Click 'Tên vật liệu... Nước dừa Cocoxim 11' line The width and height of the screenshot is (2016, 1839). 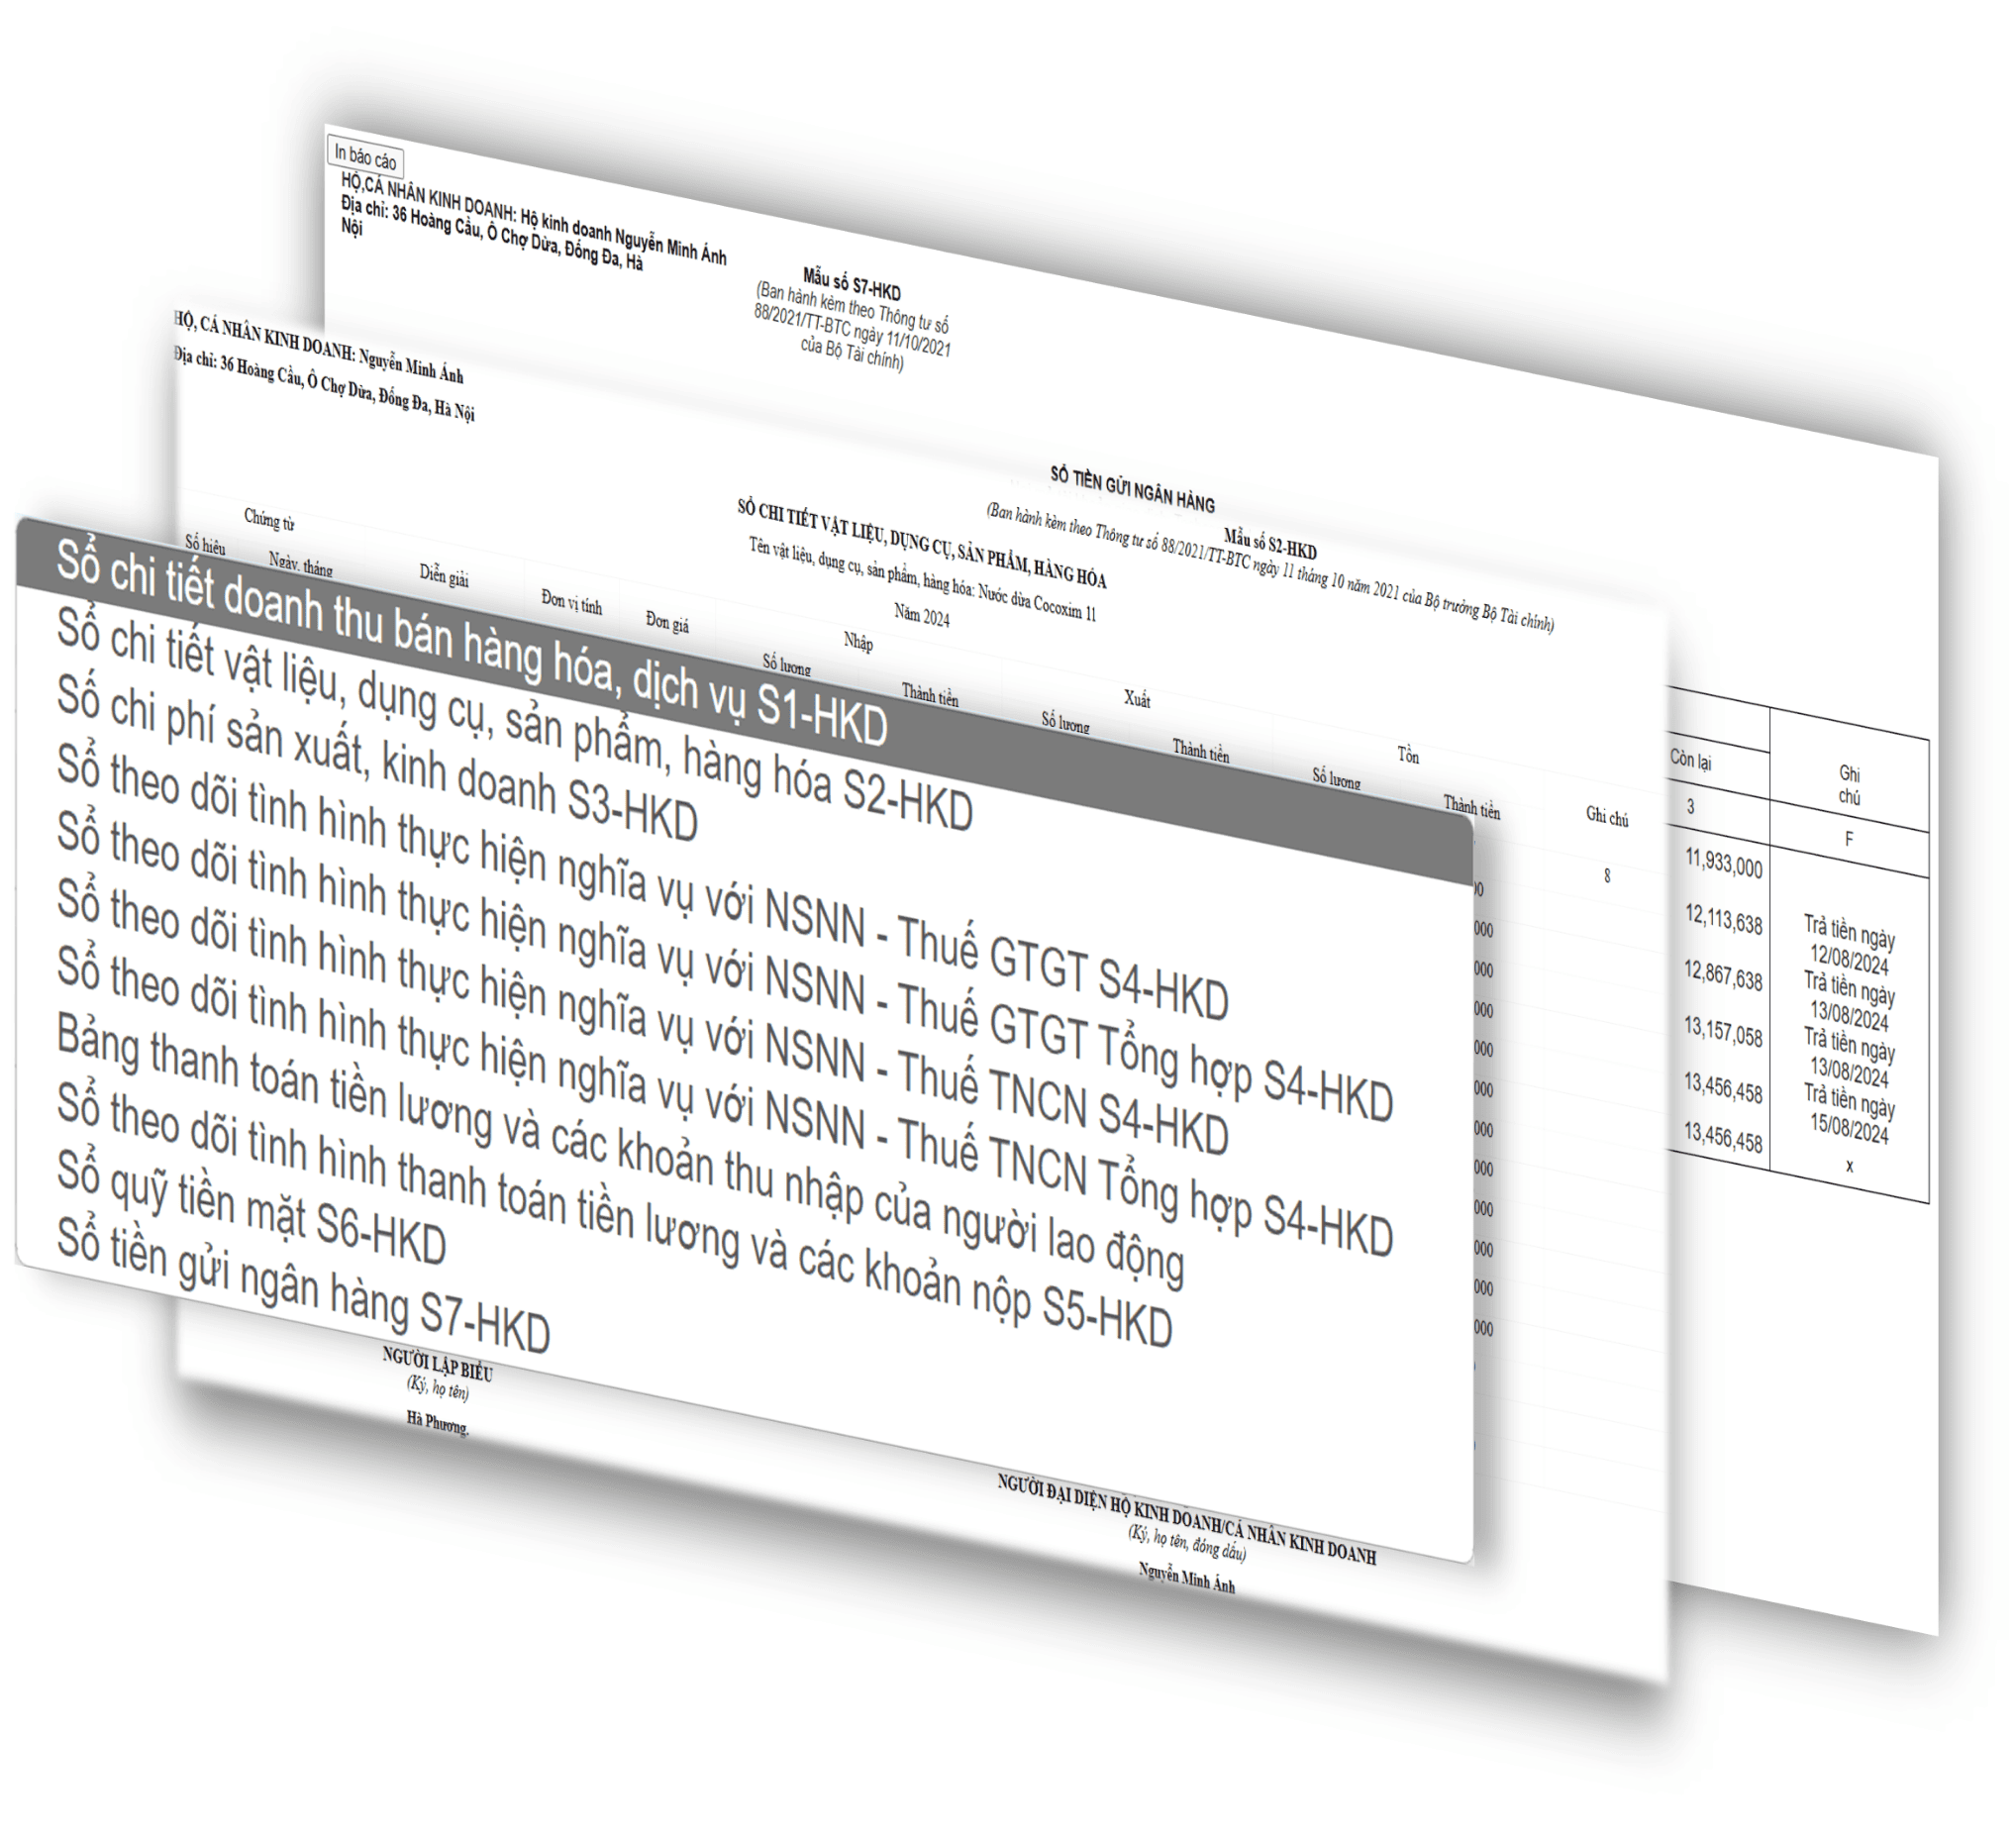[922, 579]
